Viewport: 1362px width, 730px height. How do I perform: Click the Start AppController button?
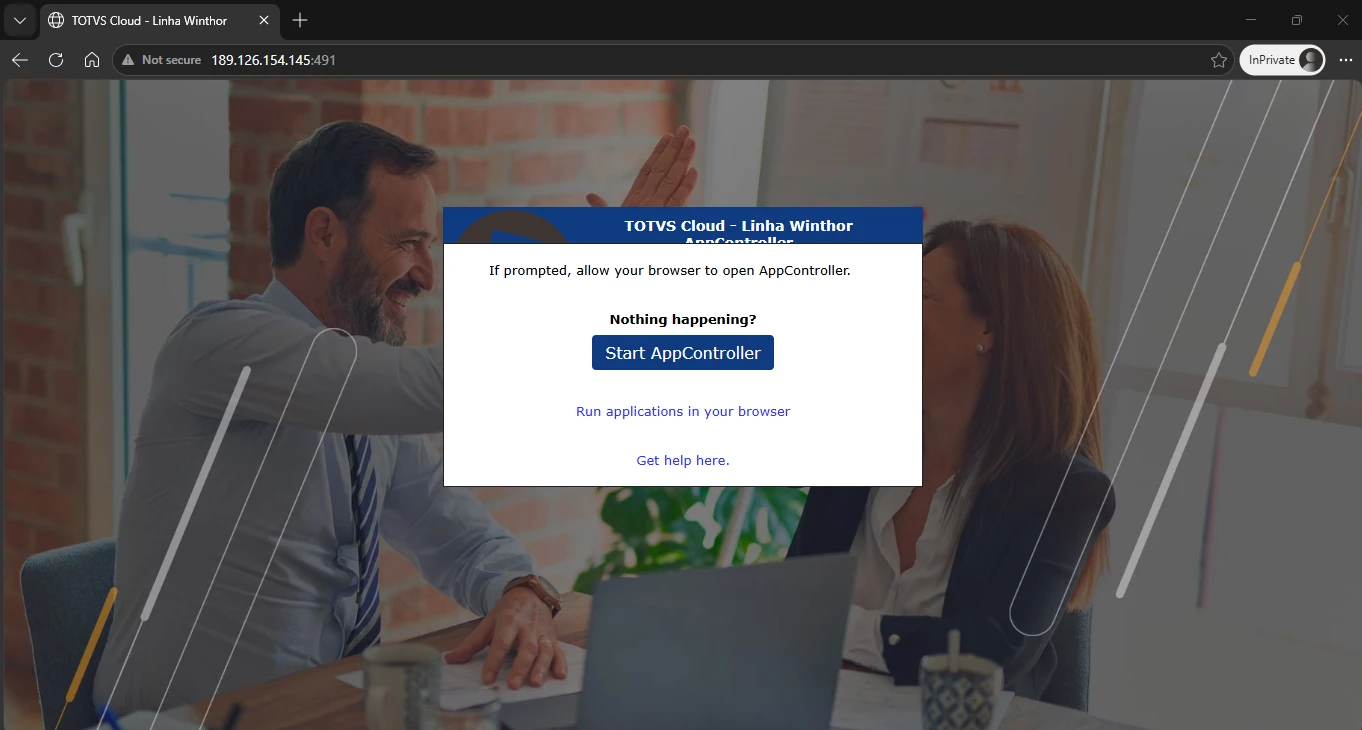[683, 353]
